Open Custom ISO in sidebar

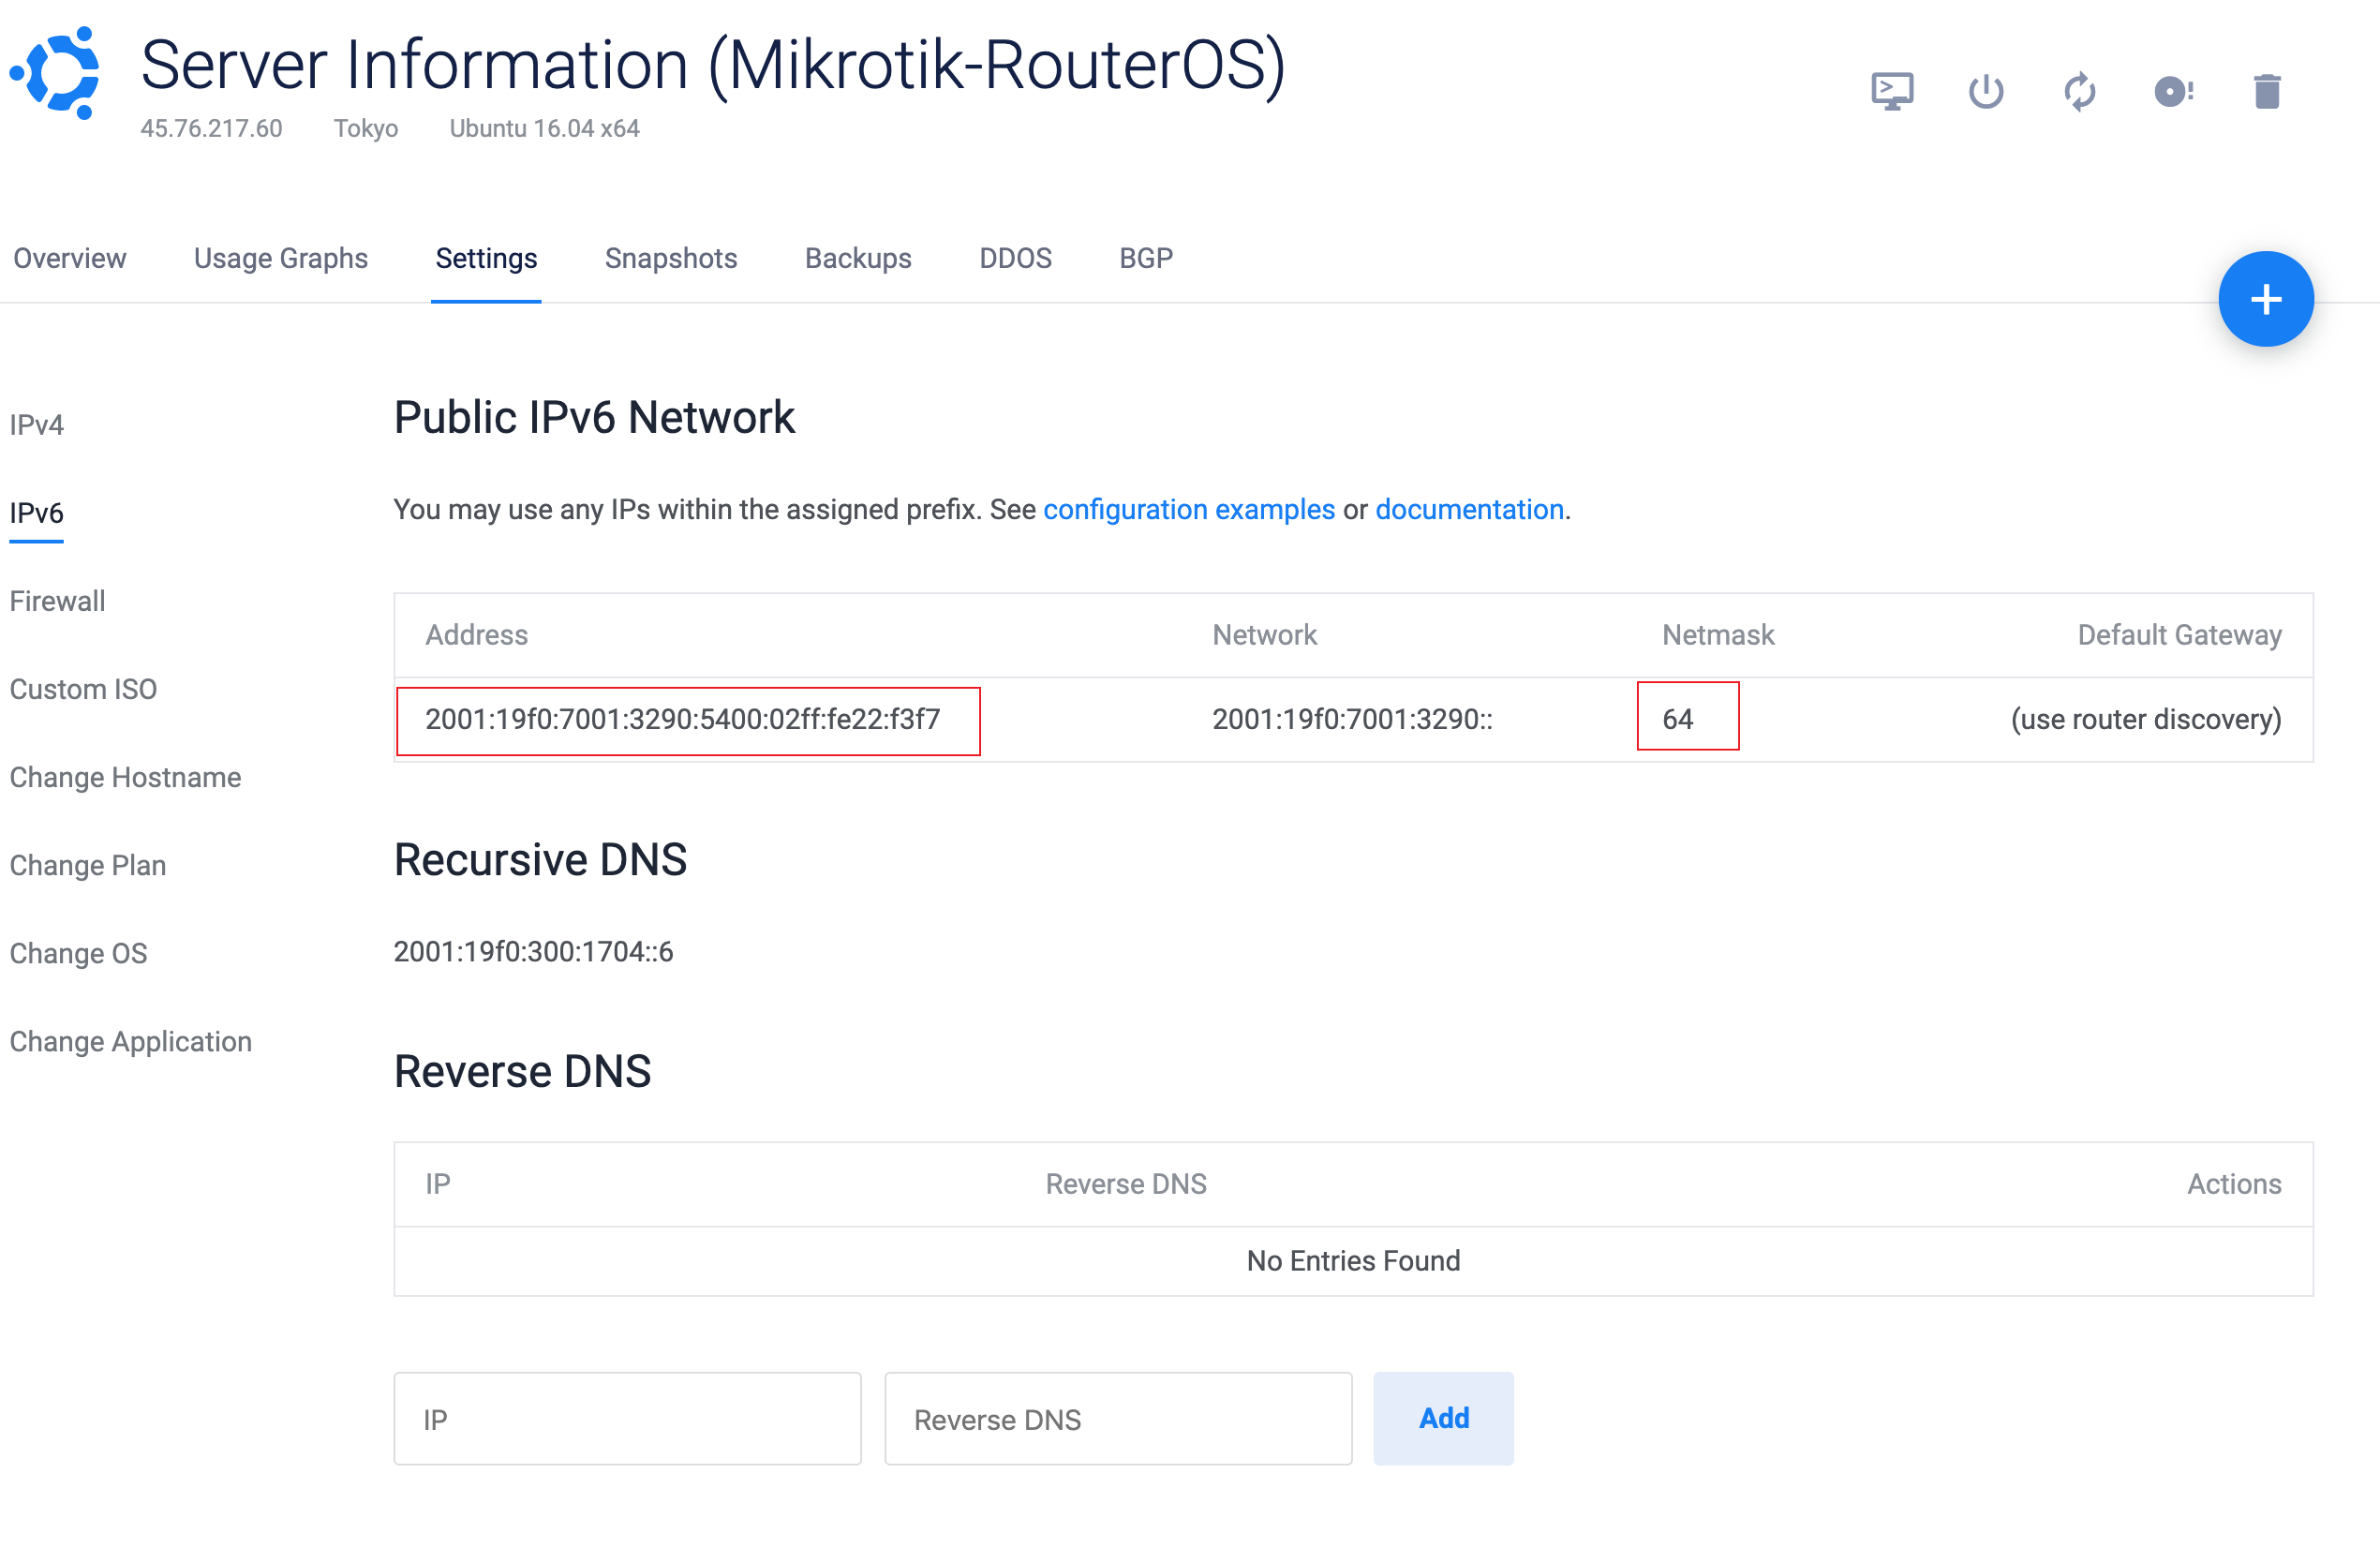(x=83, y=689)
